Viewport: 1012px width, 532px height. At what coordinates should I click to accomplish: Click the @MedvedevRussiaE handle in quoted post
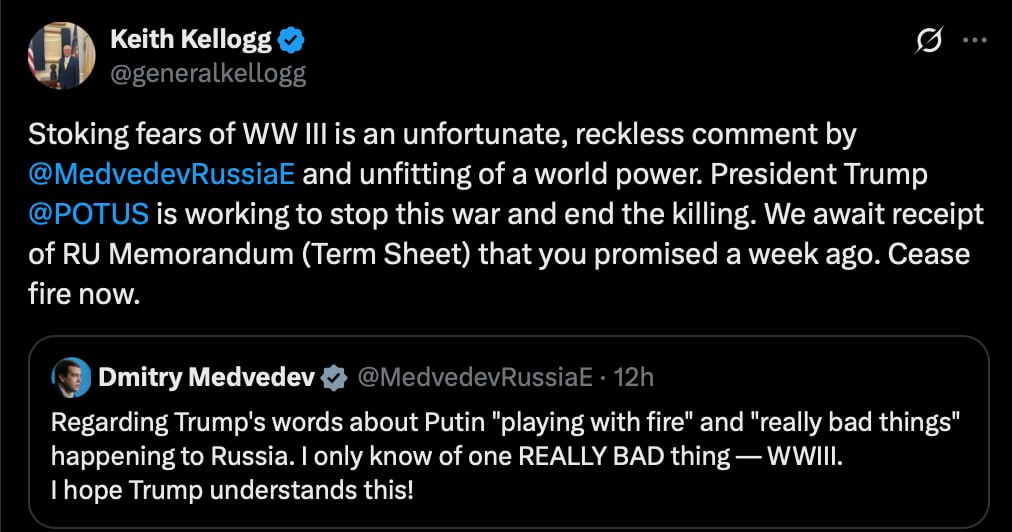pos(474,377)
